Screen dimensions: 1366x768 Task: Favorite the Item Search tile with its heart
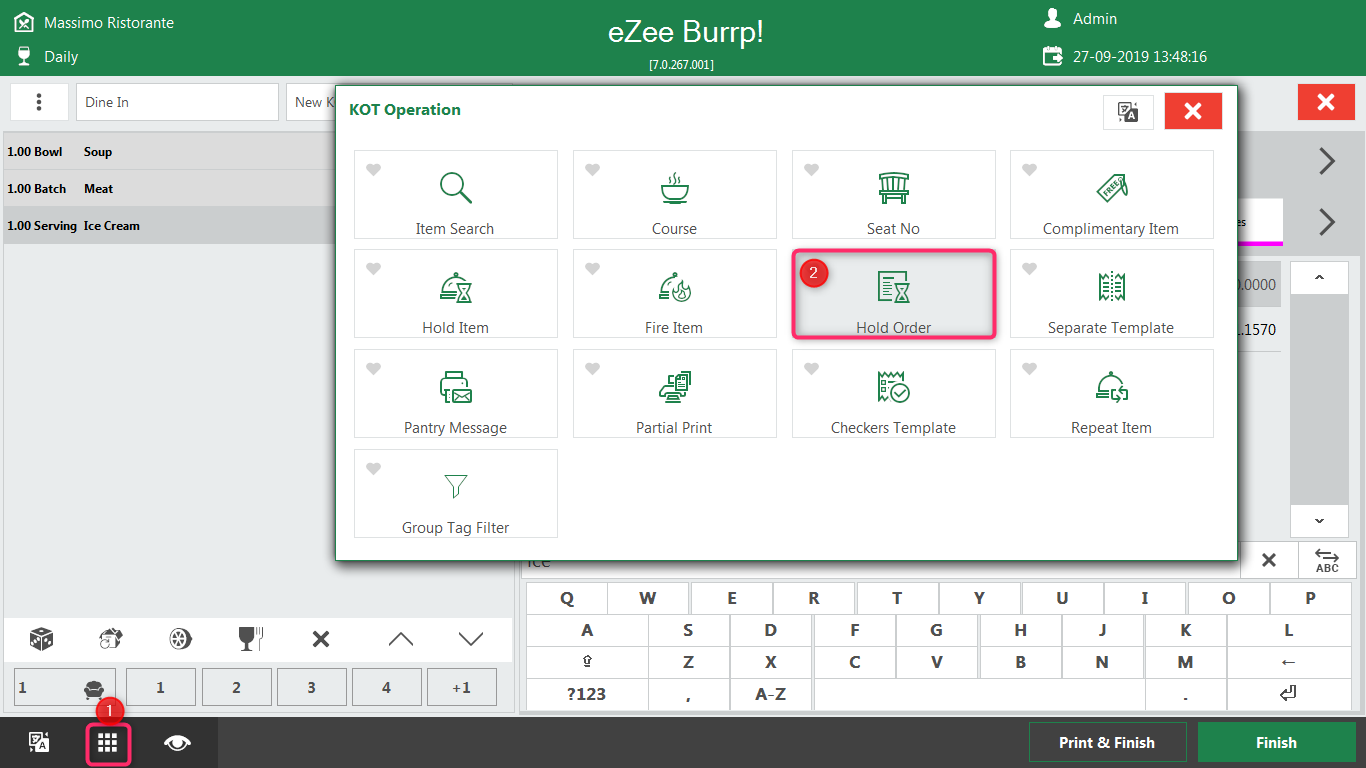point(373,170)
